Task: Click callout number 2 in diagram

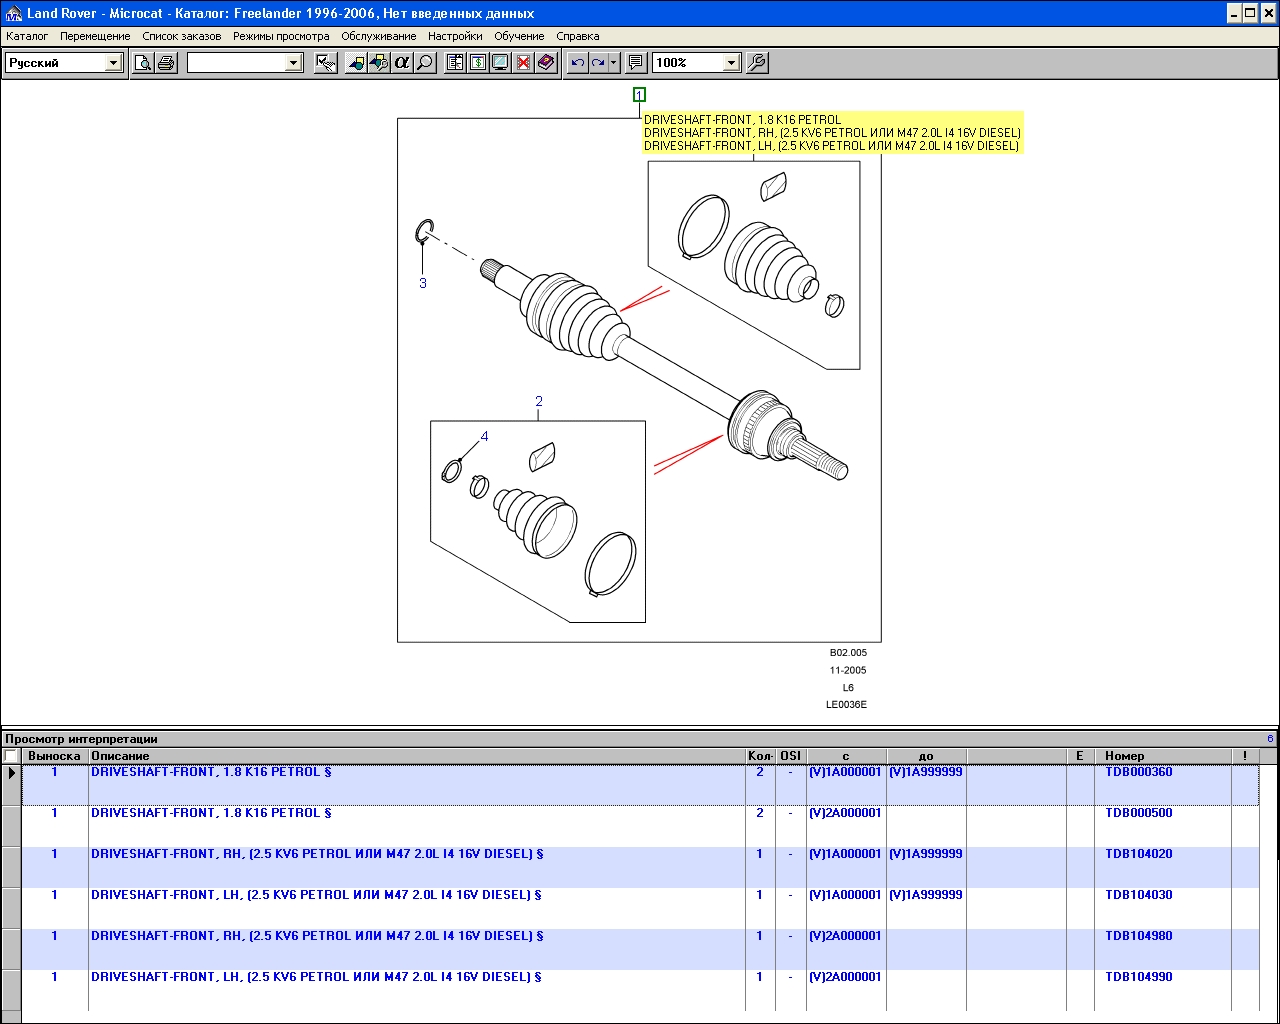Action: (539, 402)
